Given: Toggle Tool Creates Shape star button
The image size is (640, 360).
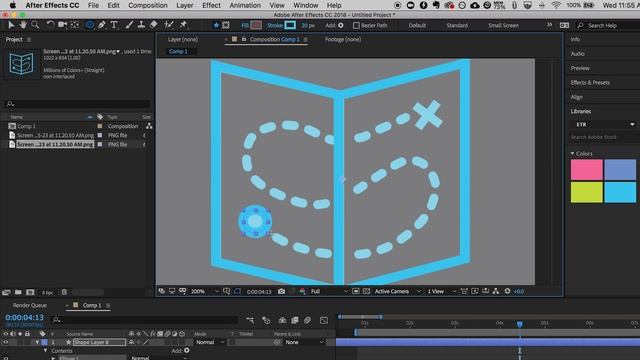Looking at the screenshot, I should [216, 25].
